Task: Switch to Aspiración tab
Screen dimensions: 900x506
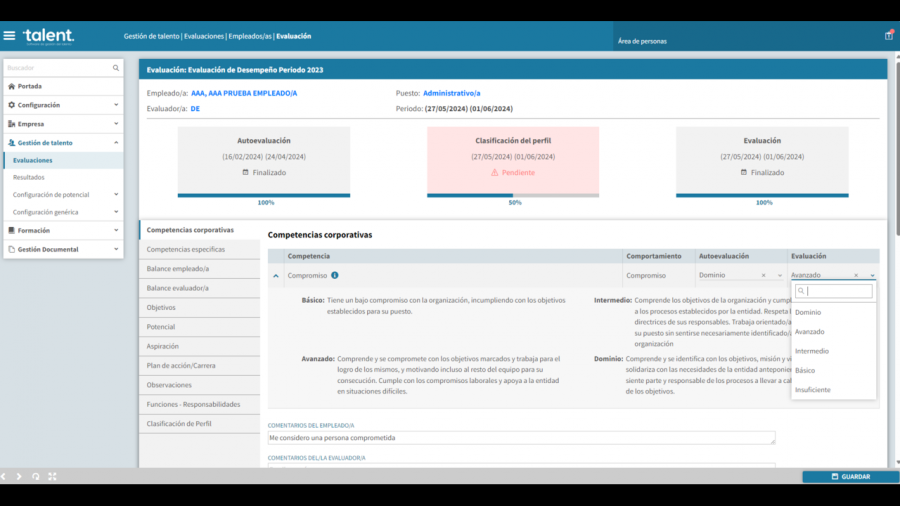Action: coord(199,347)
